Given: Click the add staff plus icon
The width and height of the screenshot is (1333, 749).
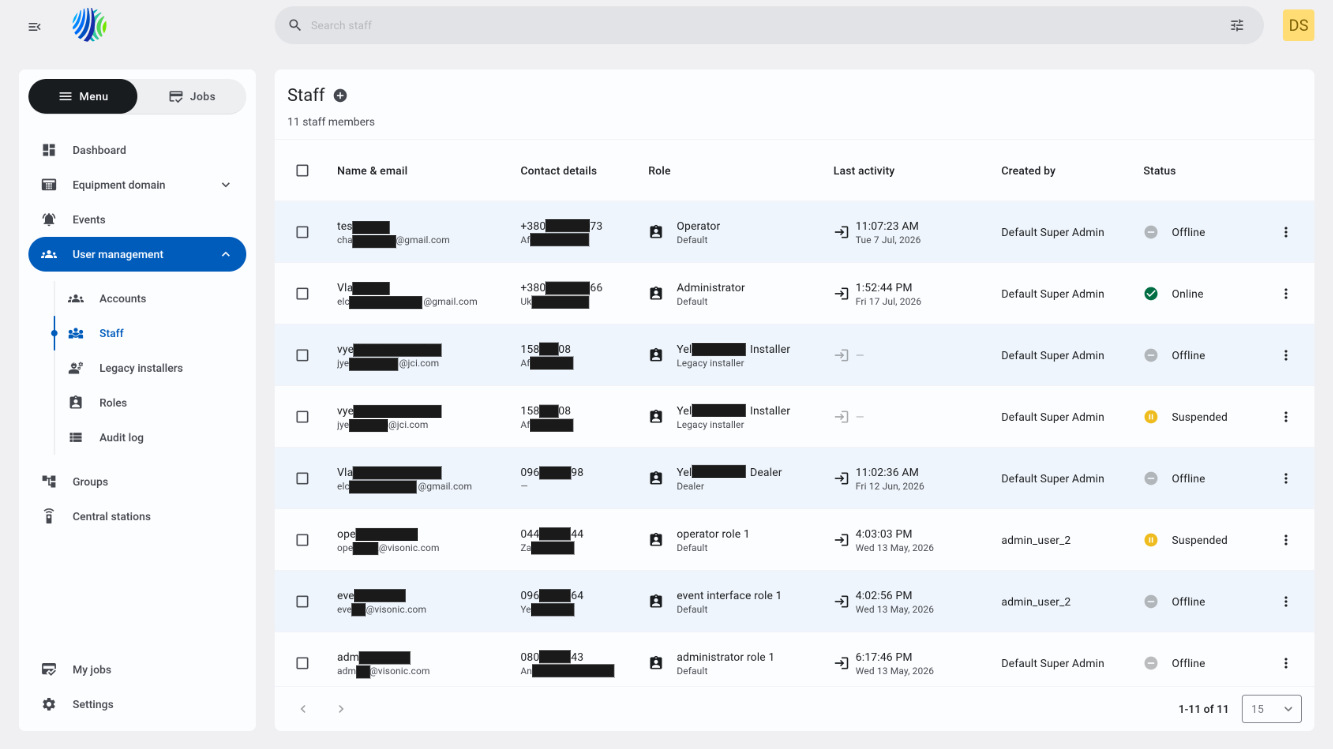Looking at the screenshot, I should tap(340, 95).
